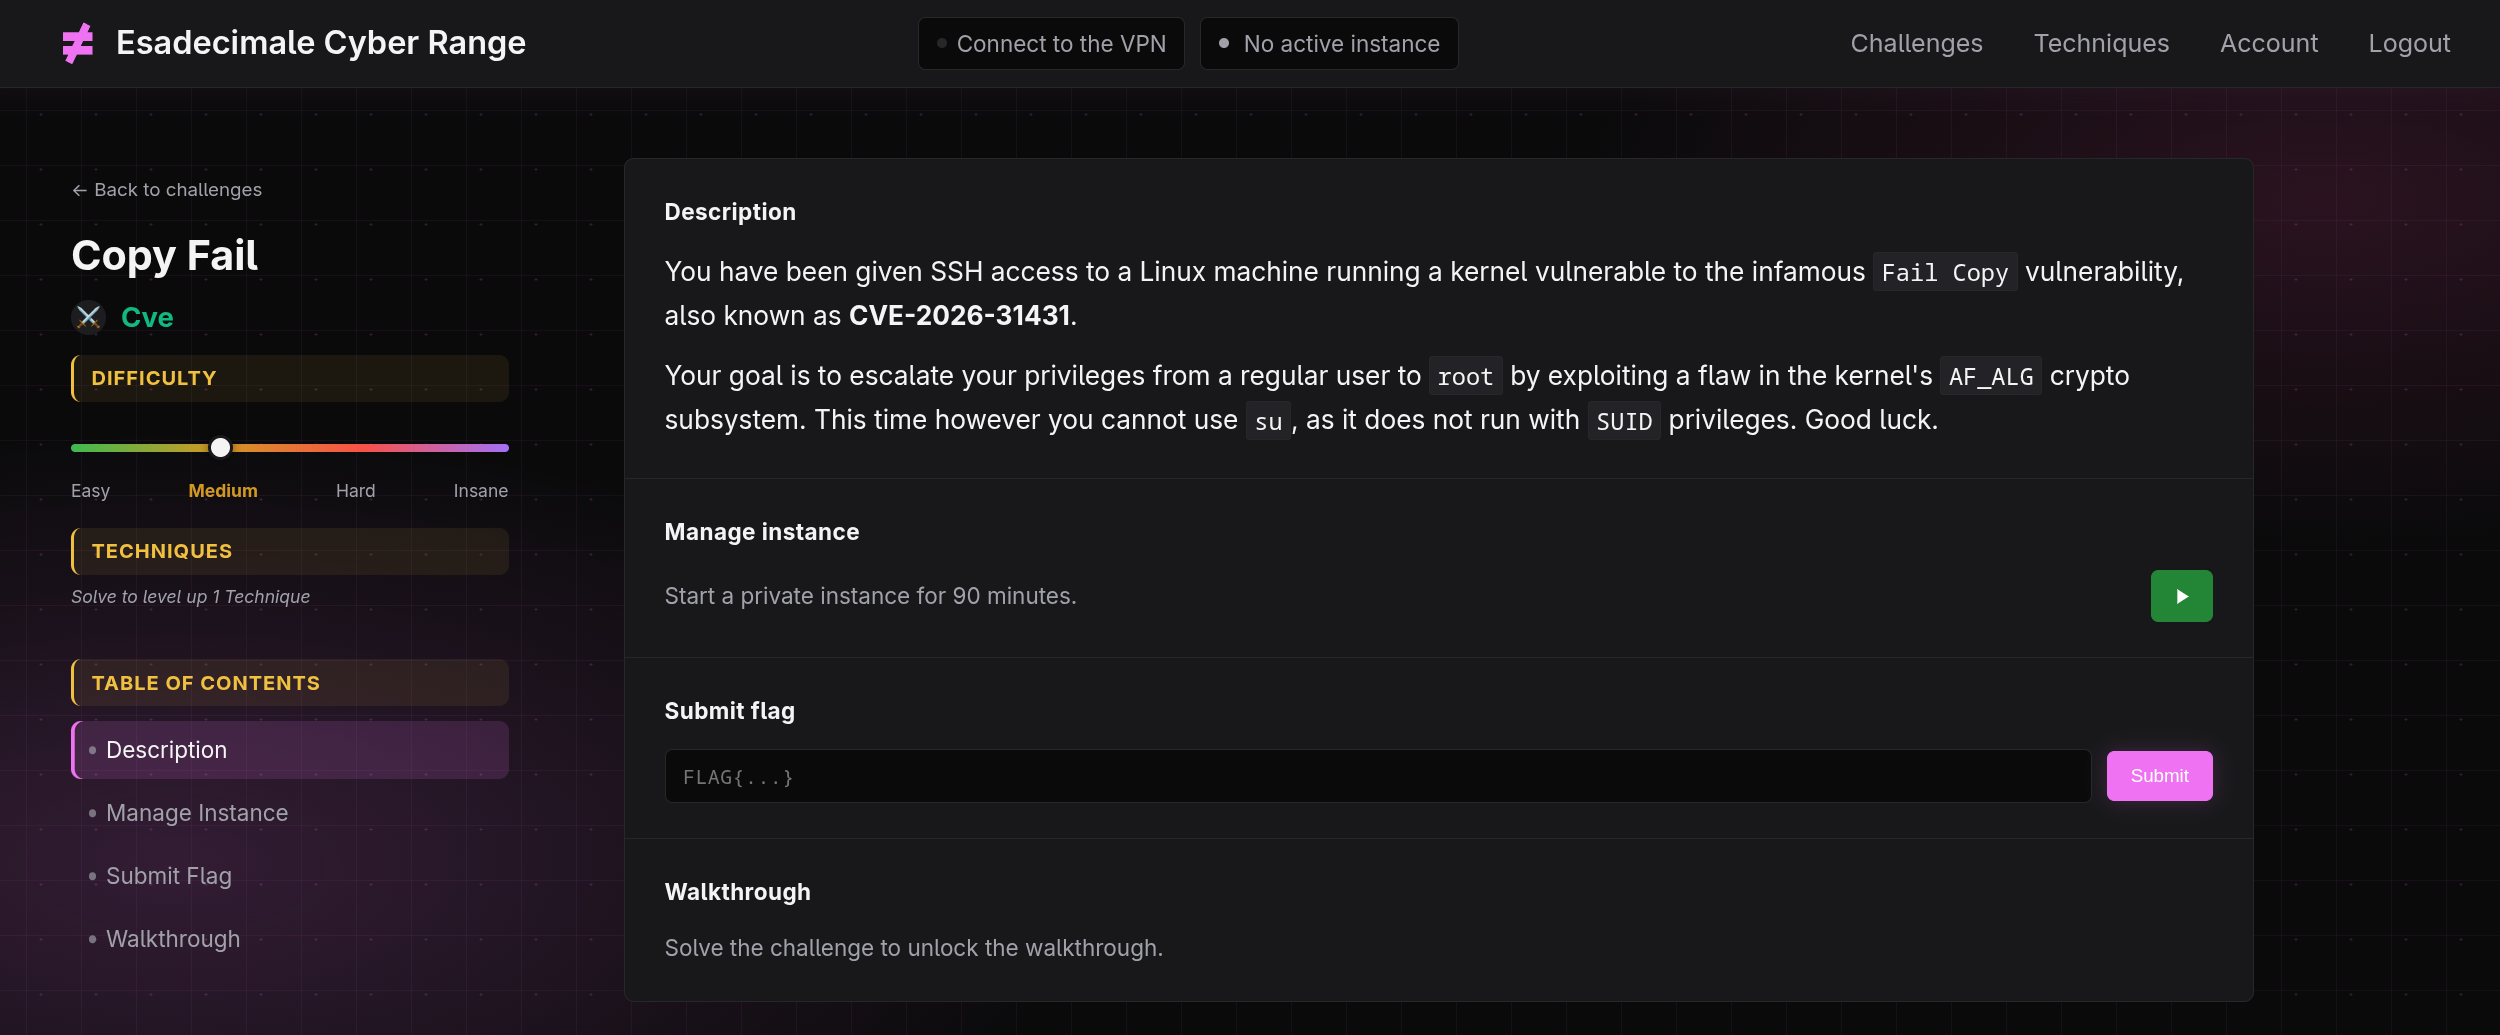Open the Techniques page in navbar

(x=2101, y=43)
